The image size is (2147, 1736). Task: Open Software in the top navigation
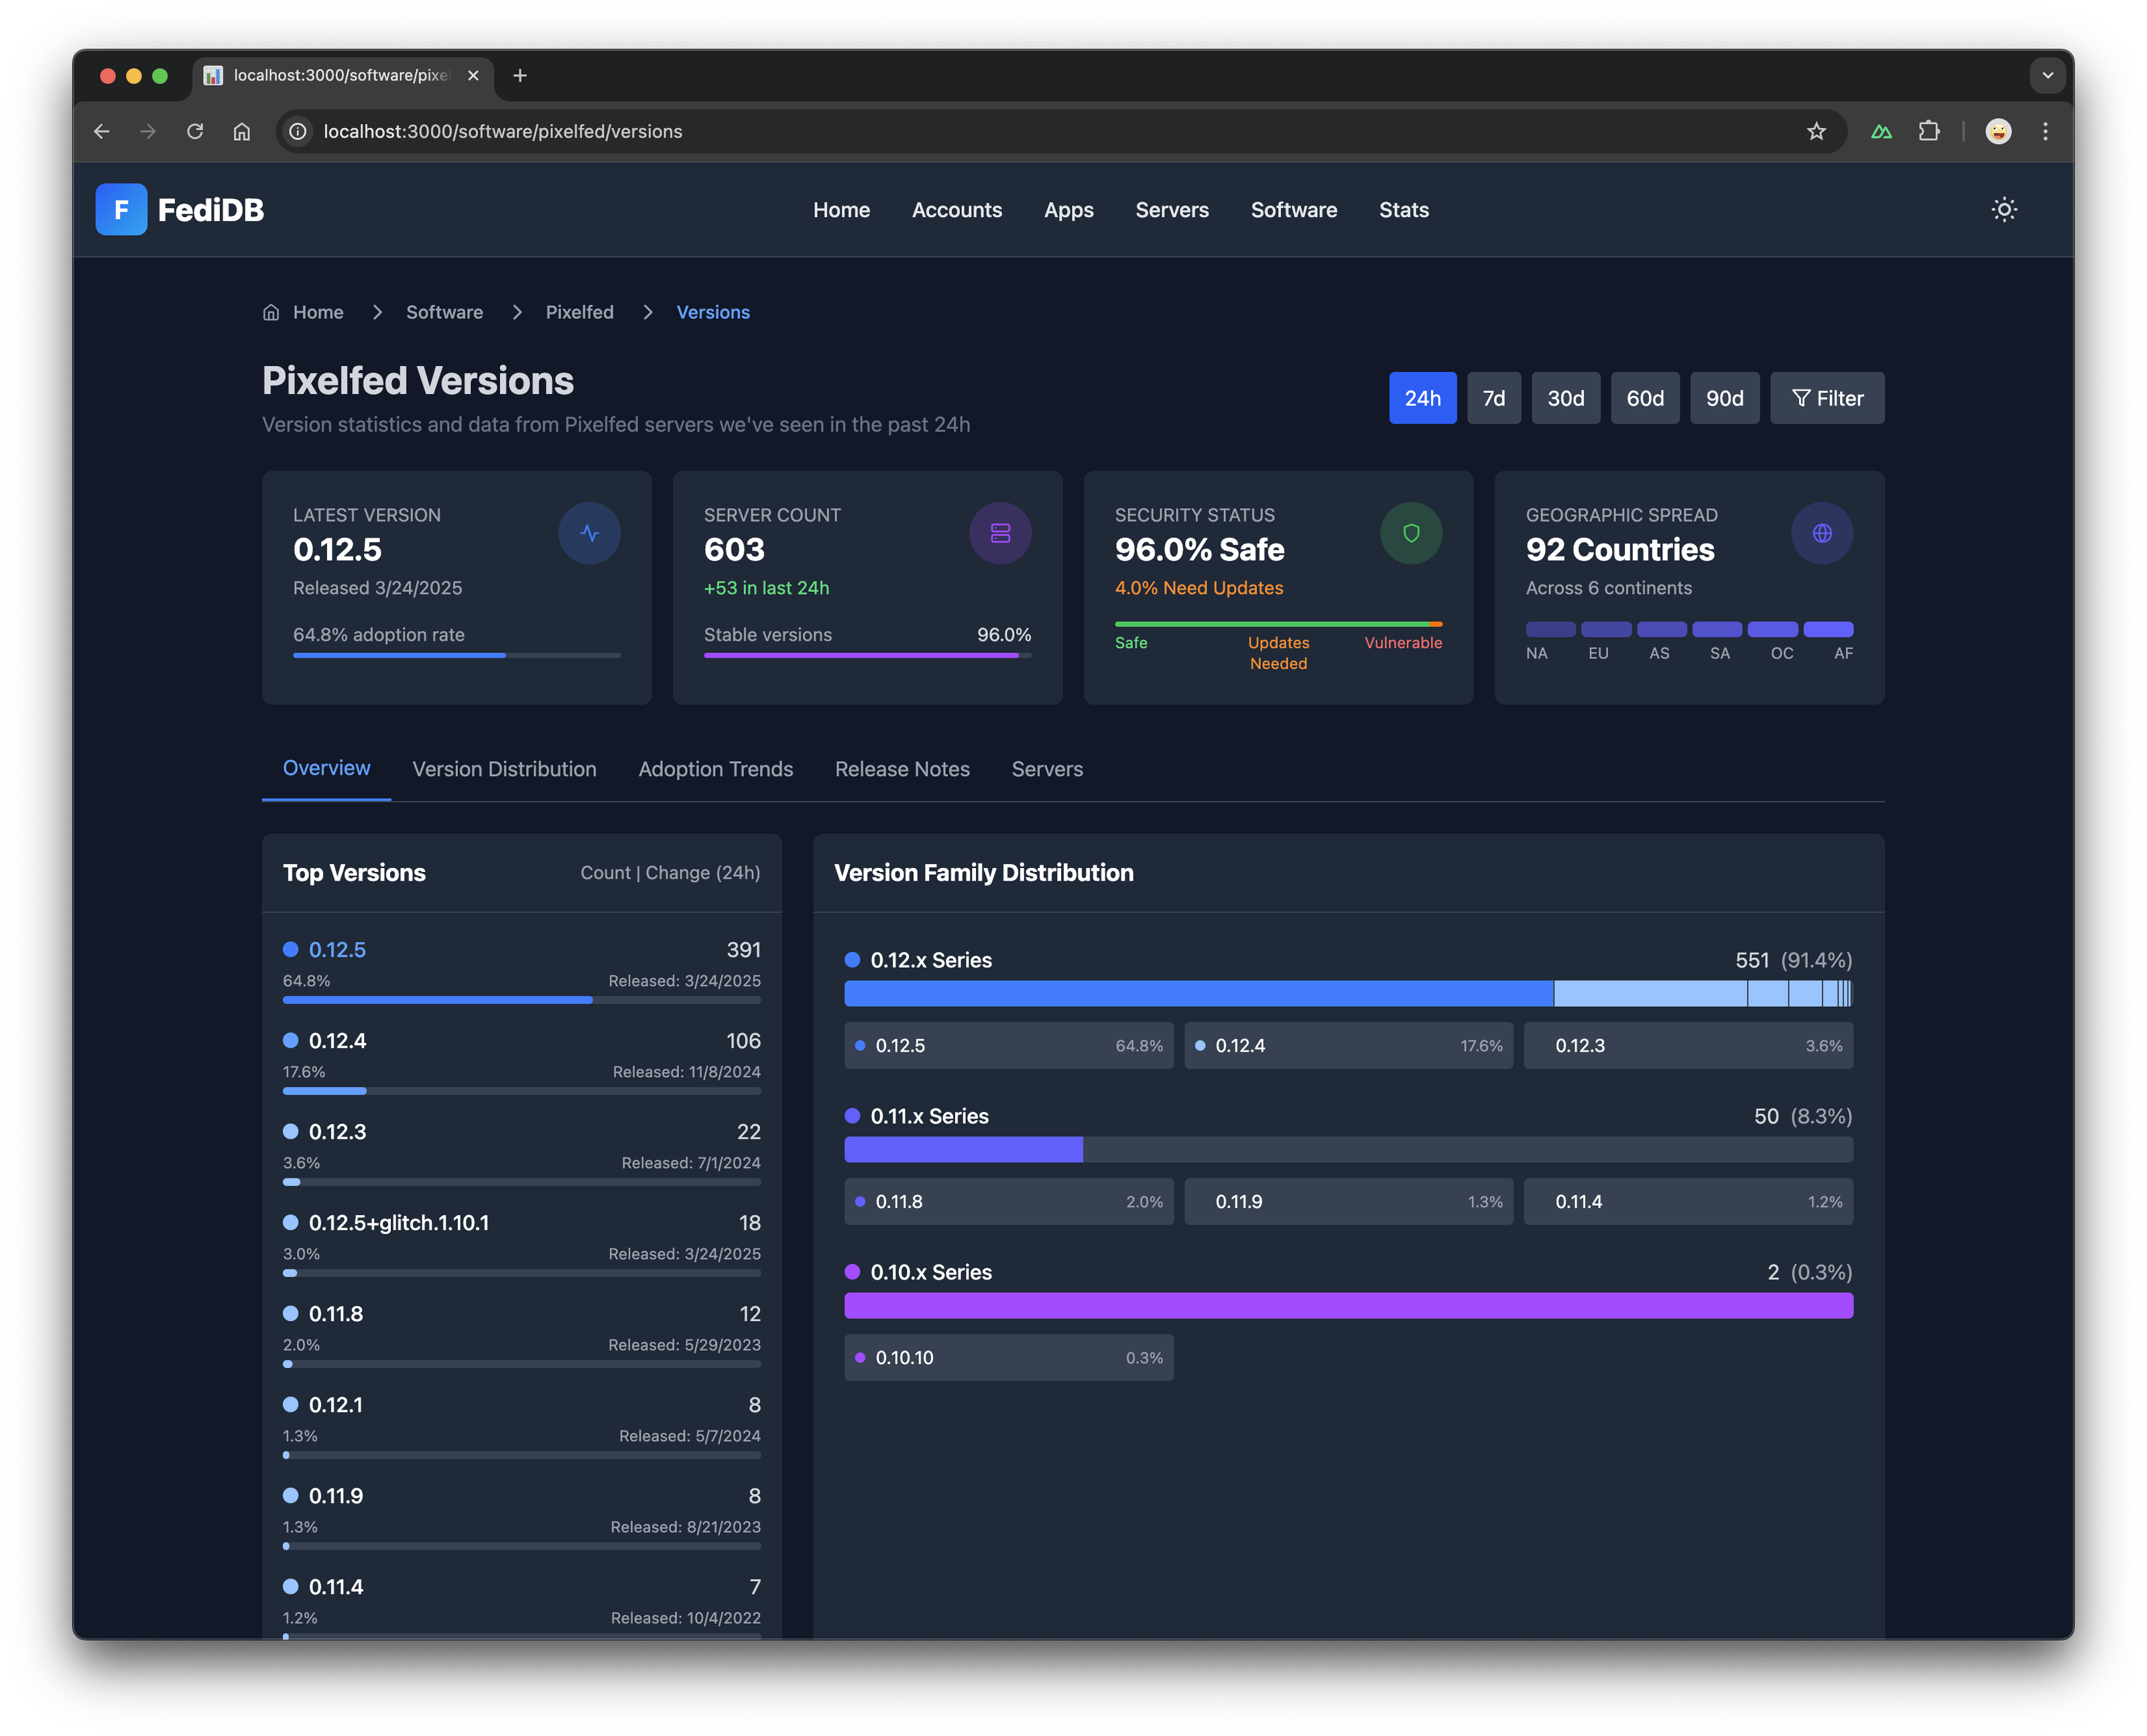tap(1293, 210)
